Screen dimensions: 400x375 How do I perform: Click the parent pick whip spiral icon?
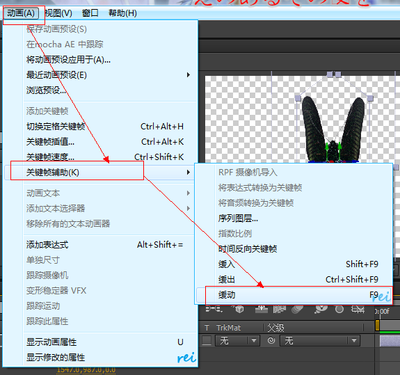pos(271,341)
